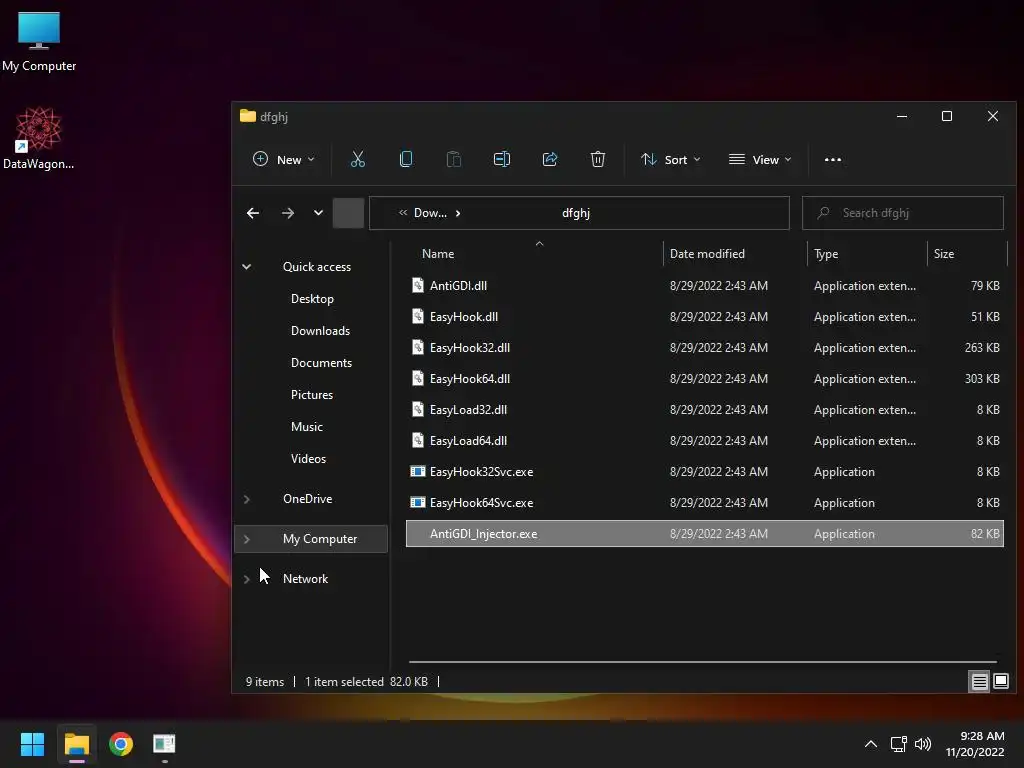Image resolution: width=1024 pixels, height=768 pixels.
Task: Sort by Size column header
Action: [x=944, y=254]
